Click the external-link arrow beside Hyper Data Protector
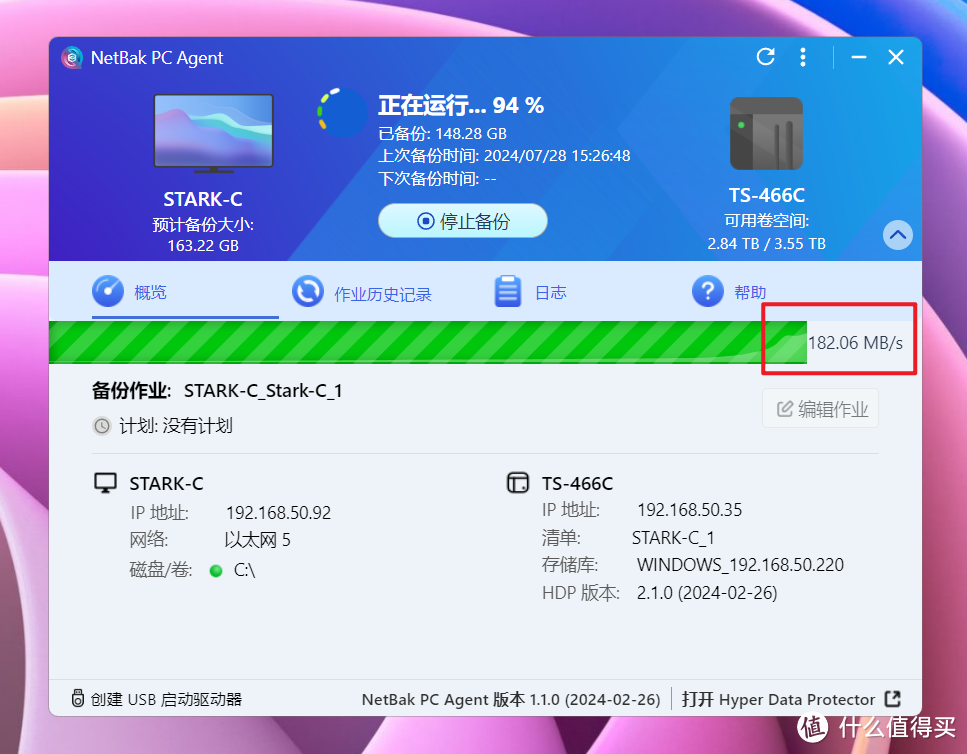Image resolution: width=967 pixels, height=754 pixels. coord(891,699)
